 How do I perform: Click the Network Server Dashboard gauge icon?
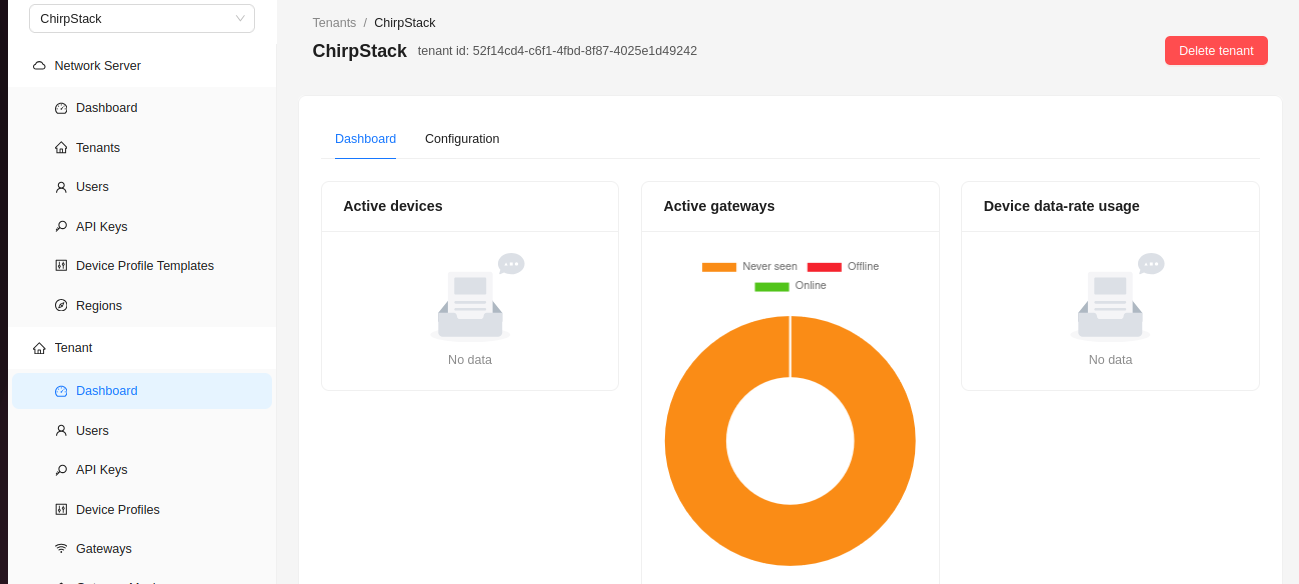click(x=61, y=108)
